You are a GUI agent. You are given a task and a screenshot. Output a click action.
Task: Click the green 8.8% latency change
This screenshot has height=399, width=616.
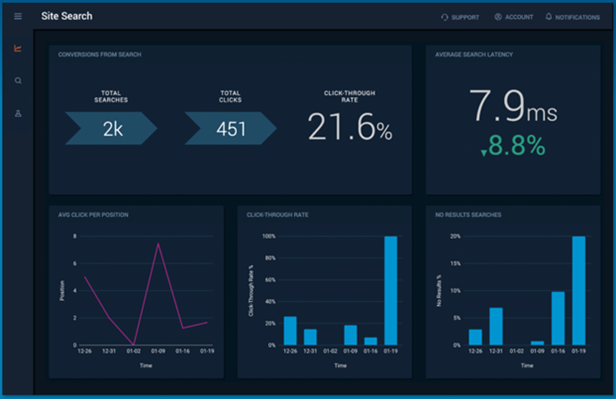pyautogui.click(x=517, y=145)
